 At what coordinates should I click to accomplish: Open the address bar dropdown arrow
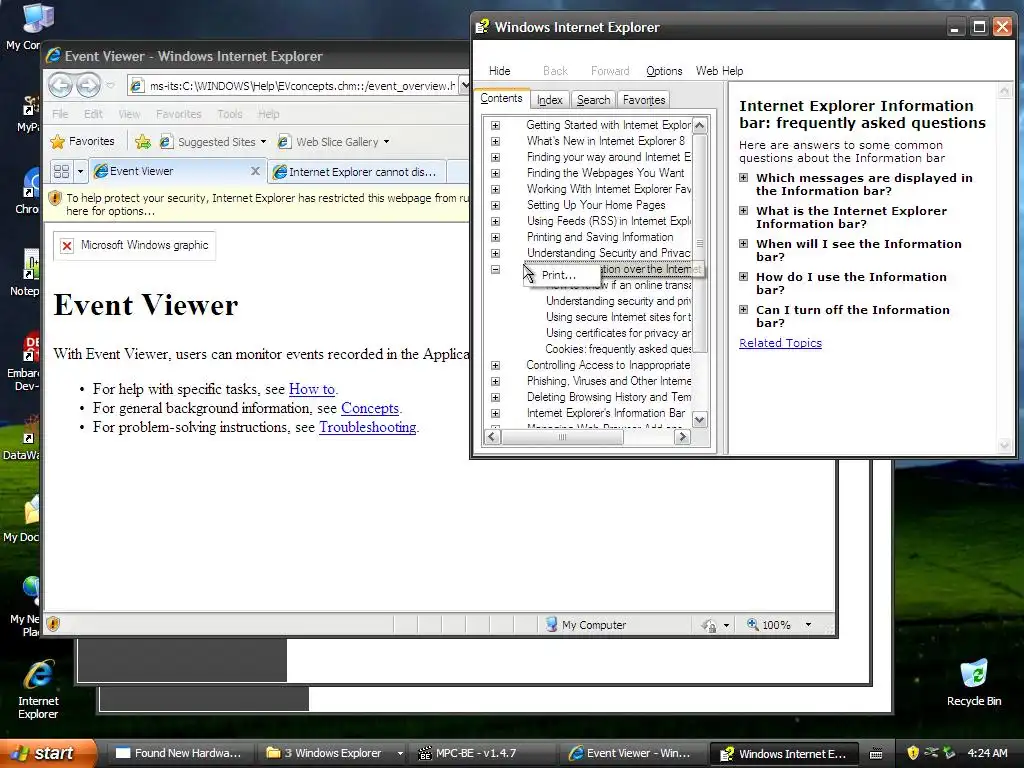tap(464, 86)
